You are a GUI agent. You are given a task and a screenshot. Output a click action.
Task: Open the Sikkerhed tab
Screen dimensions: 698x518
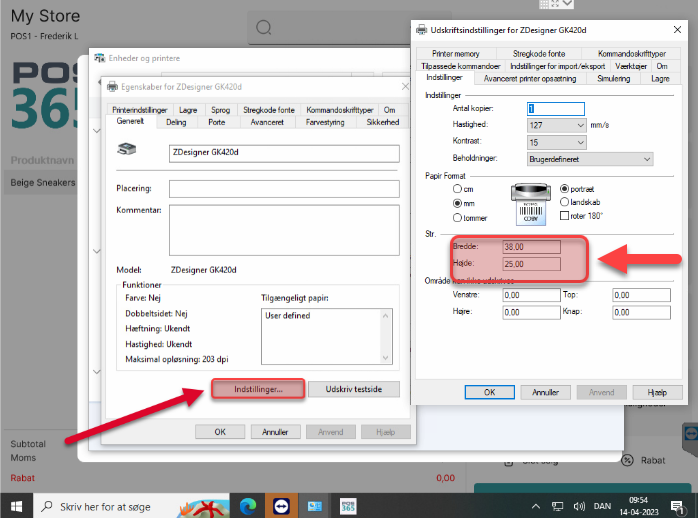pos(382,122)
